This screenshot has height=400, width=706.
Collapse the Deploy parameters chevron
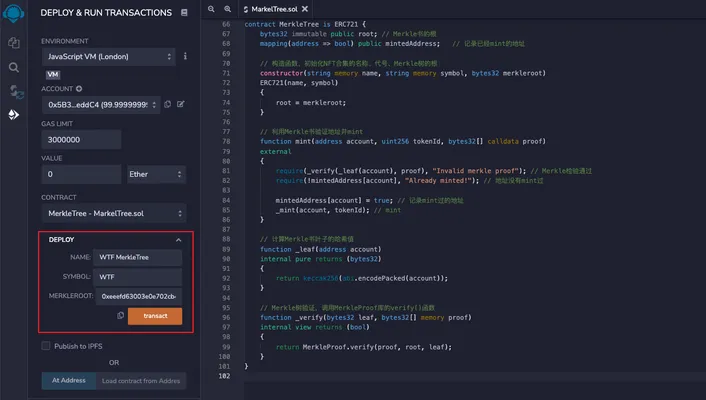pos(179,240)
